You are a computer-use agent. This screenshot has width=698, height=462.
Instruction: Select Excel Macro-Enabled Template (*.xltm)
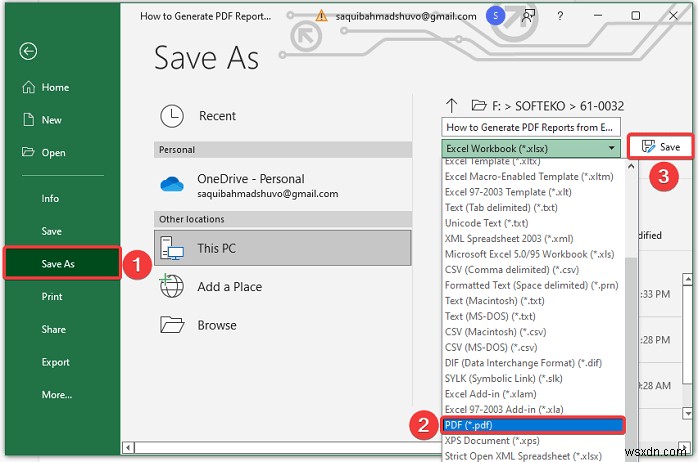click(x=529, y=177)
